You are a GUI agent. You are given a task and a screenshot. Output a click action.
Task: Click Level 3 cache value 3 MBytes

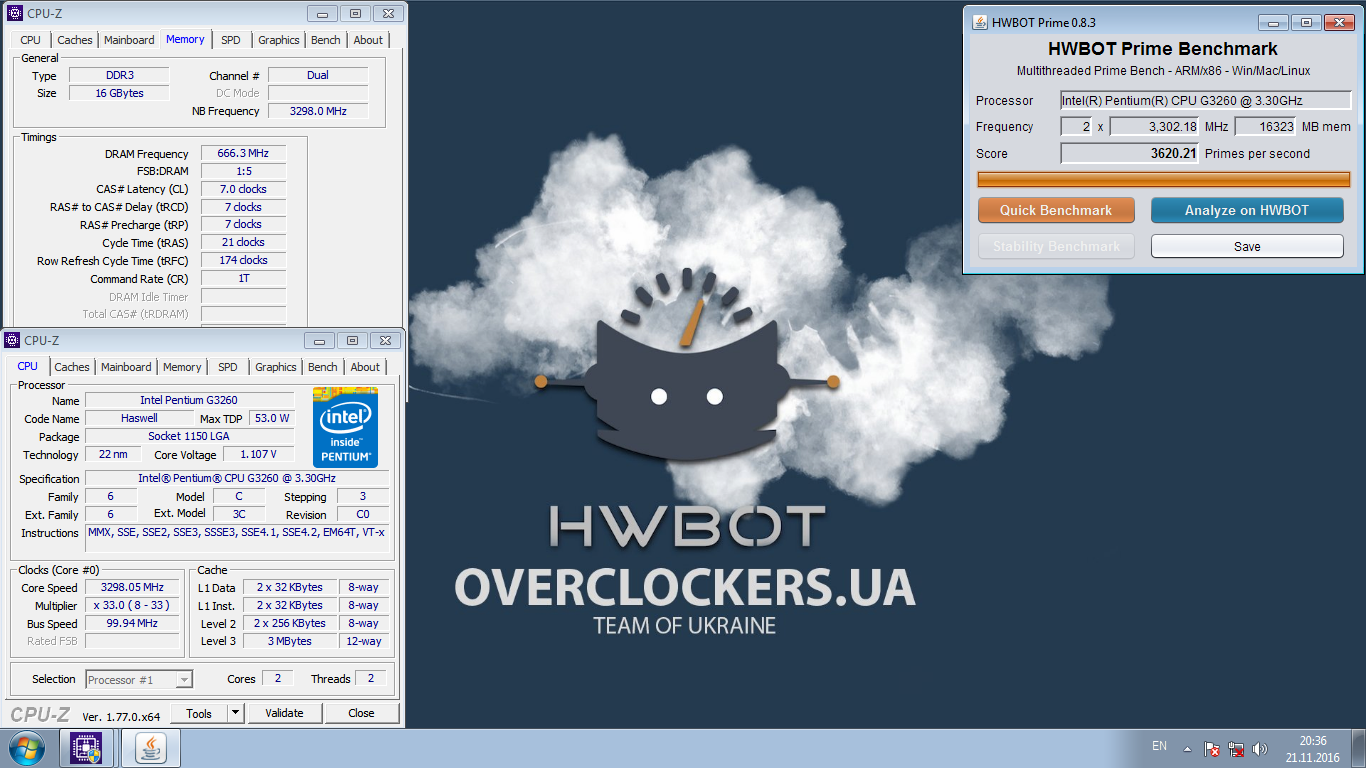tap(290, 641)
